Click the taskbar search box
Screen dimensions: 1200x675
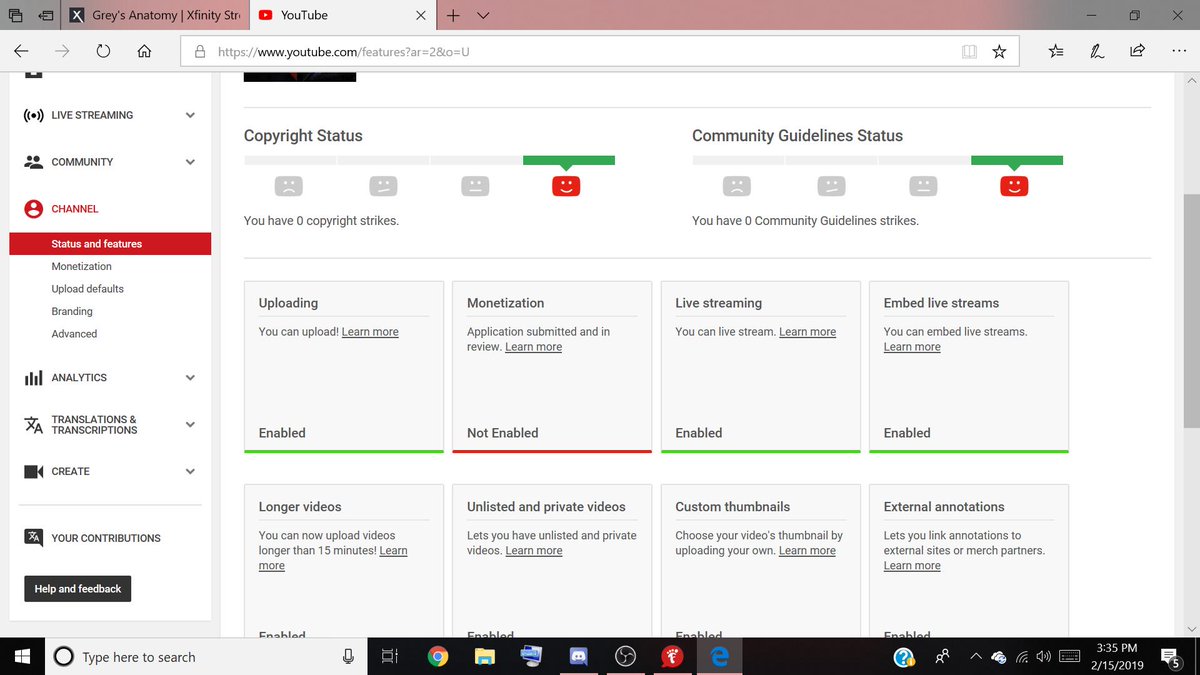[206, 657]
